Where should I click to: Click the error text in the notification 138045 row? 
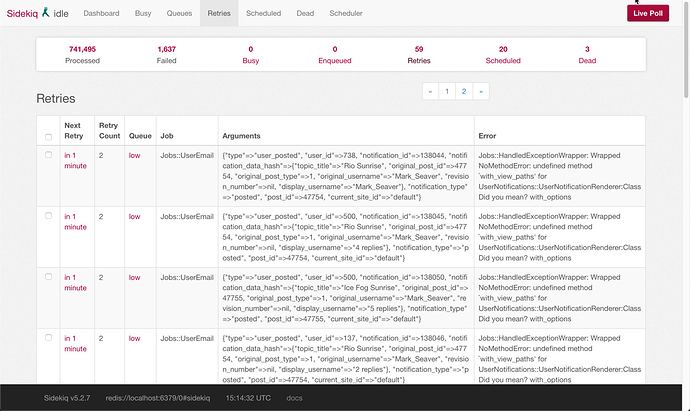(559, 237)
